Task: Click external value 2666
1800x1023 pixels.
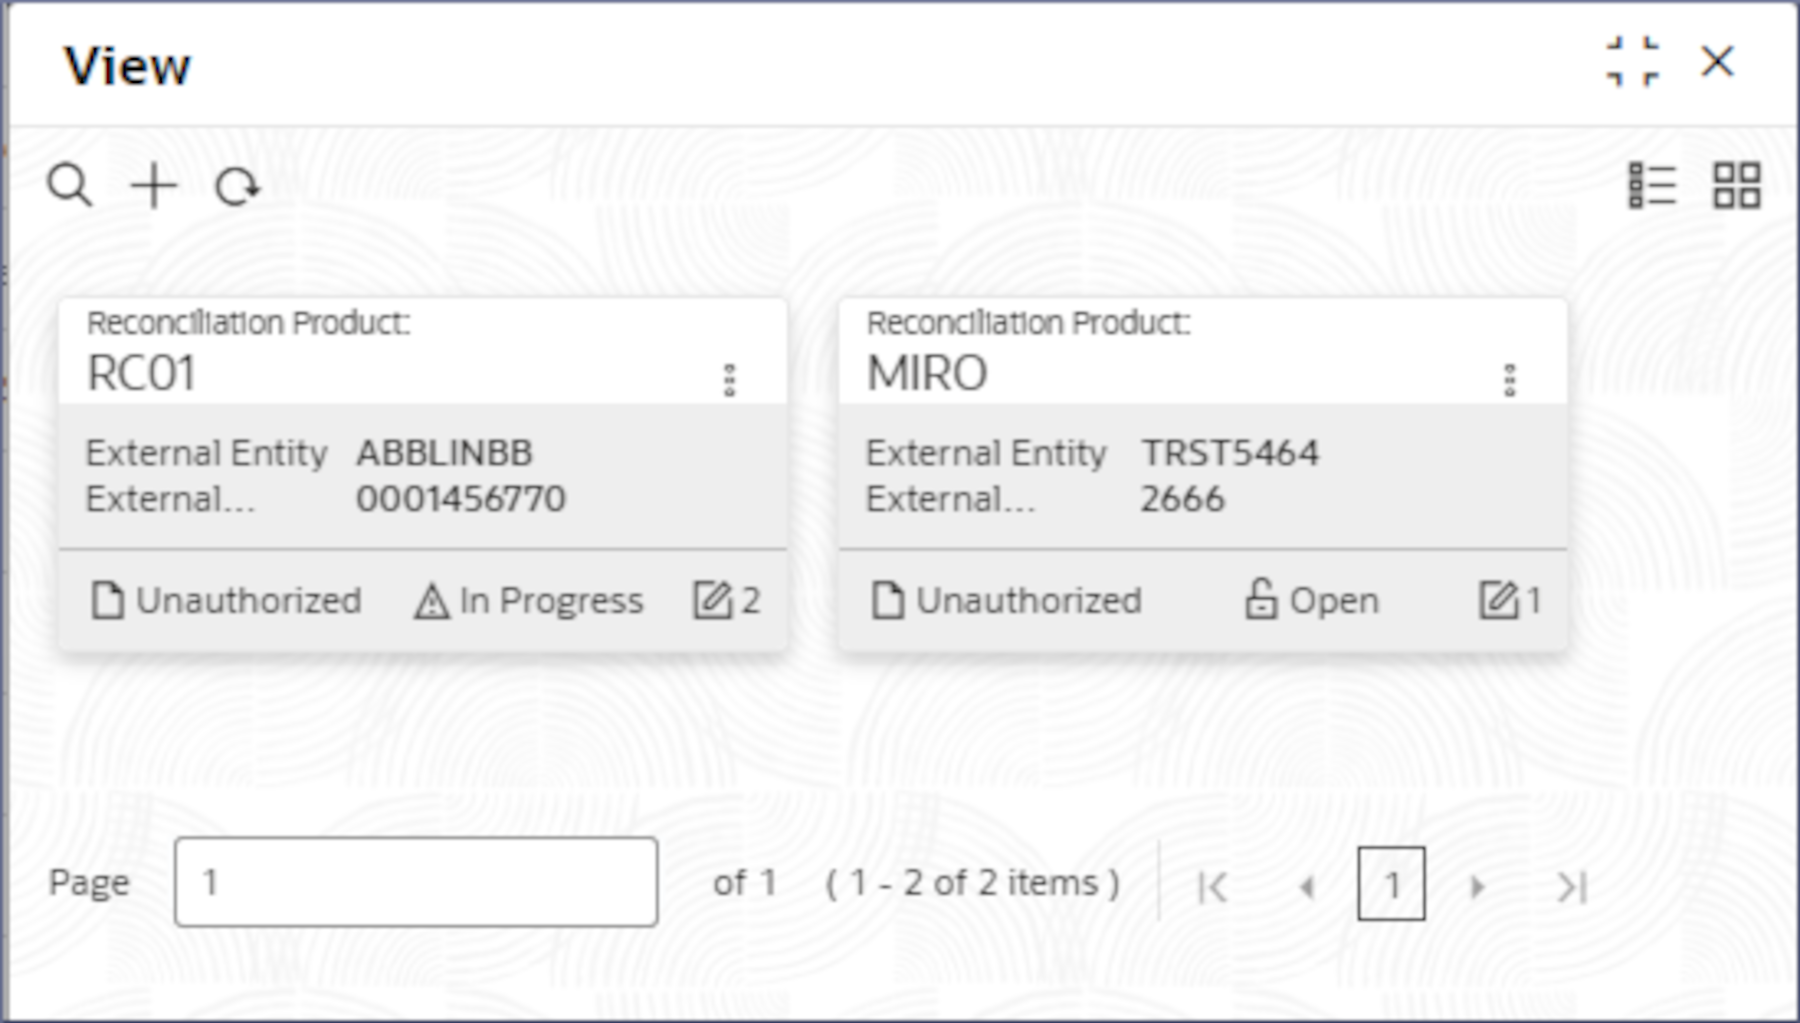Action: [x=1183, y=499]
